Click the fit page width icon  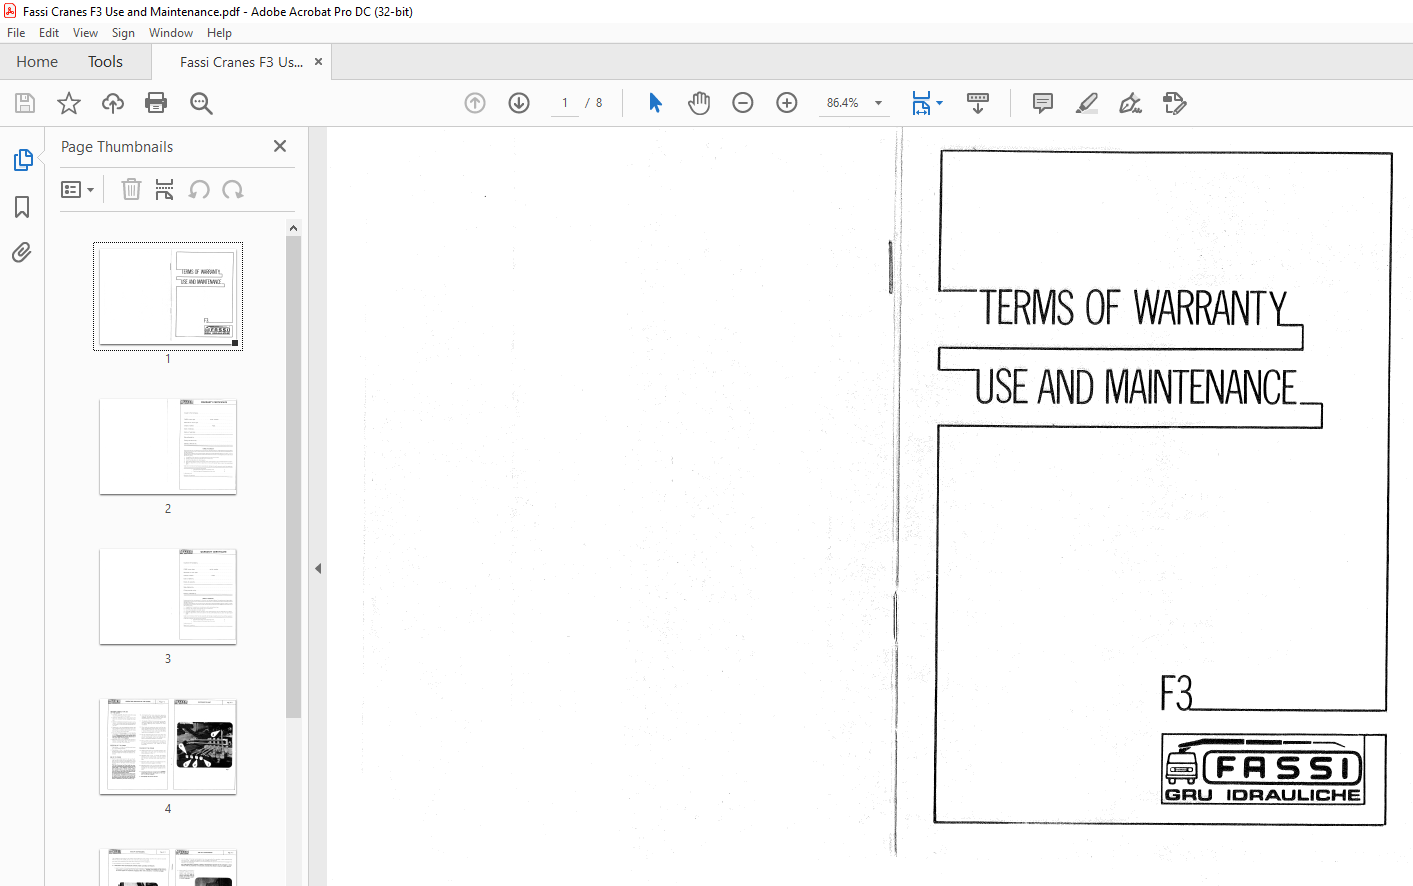tap(921, 103)
